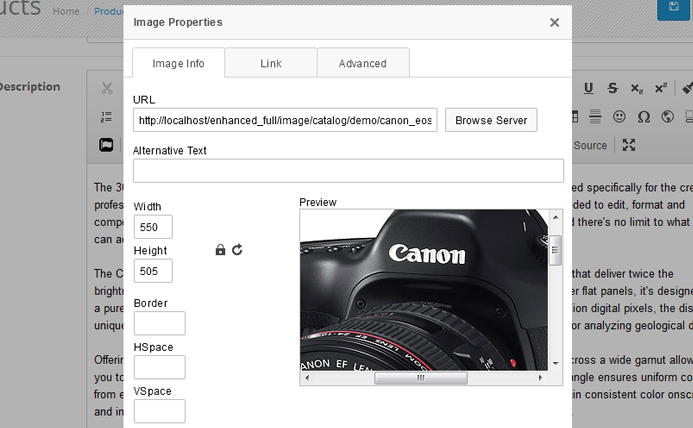Click the Products breadcrumb link

click(109, 11)
